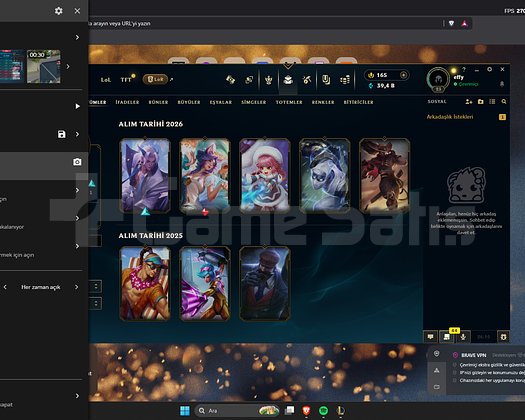Open the chat bubble icon at social panel bottom
Image resolution: width=525 pixels, height=420 pixels.
tap(431, 337)
